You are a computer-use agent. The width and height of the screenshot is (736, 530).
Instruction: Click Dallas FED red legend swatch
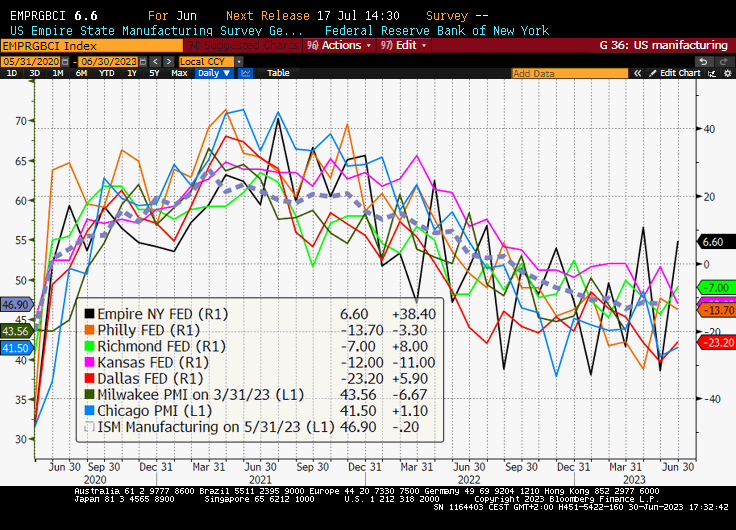pyautogui.click(x=89, y=378)
